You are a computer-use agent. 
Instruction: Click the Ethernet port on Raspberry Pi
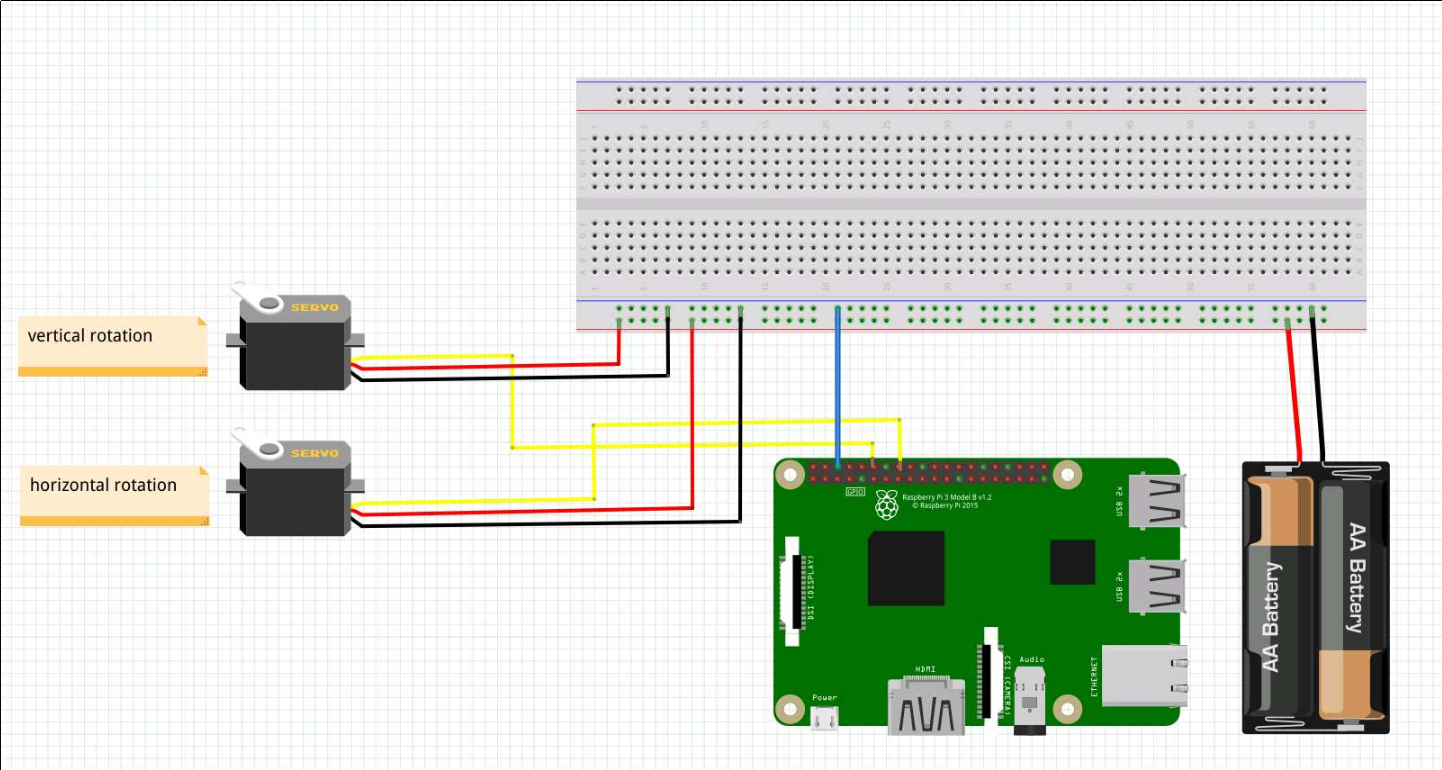[x=1145, y=675]
